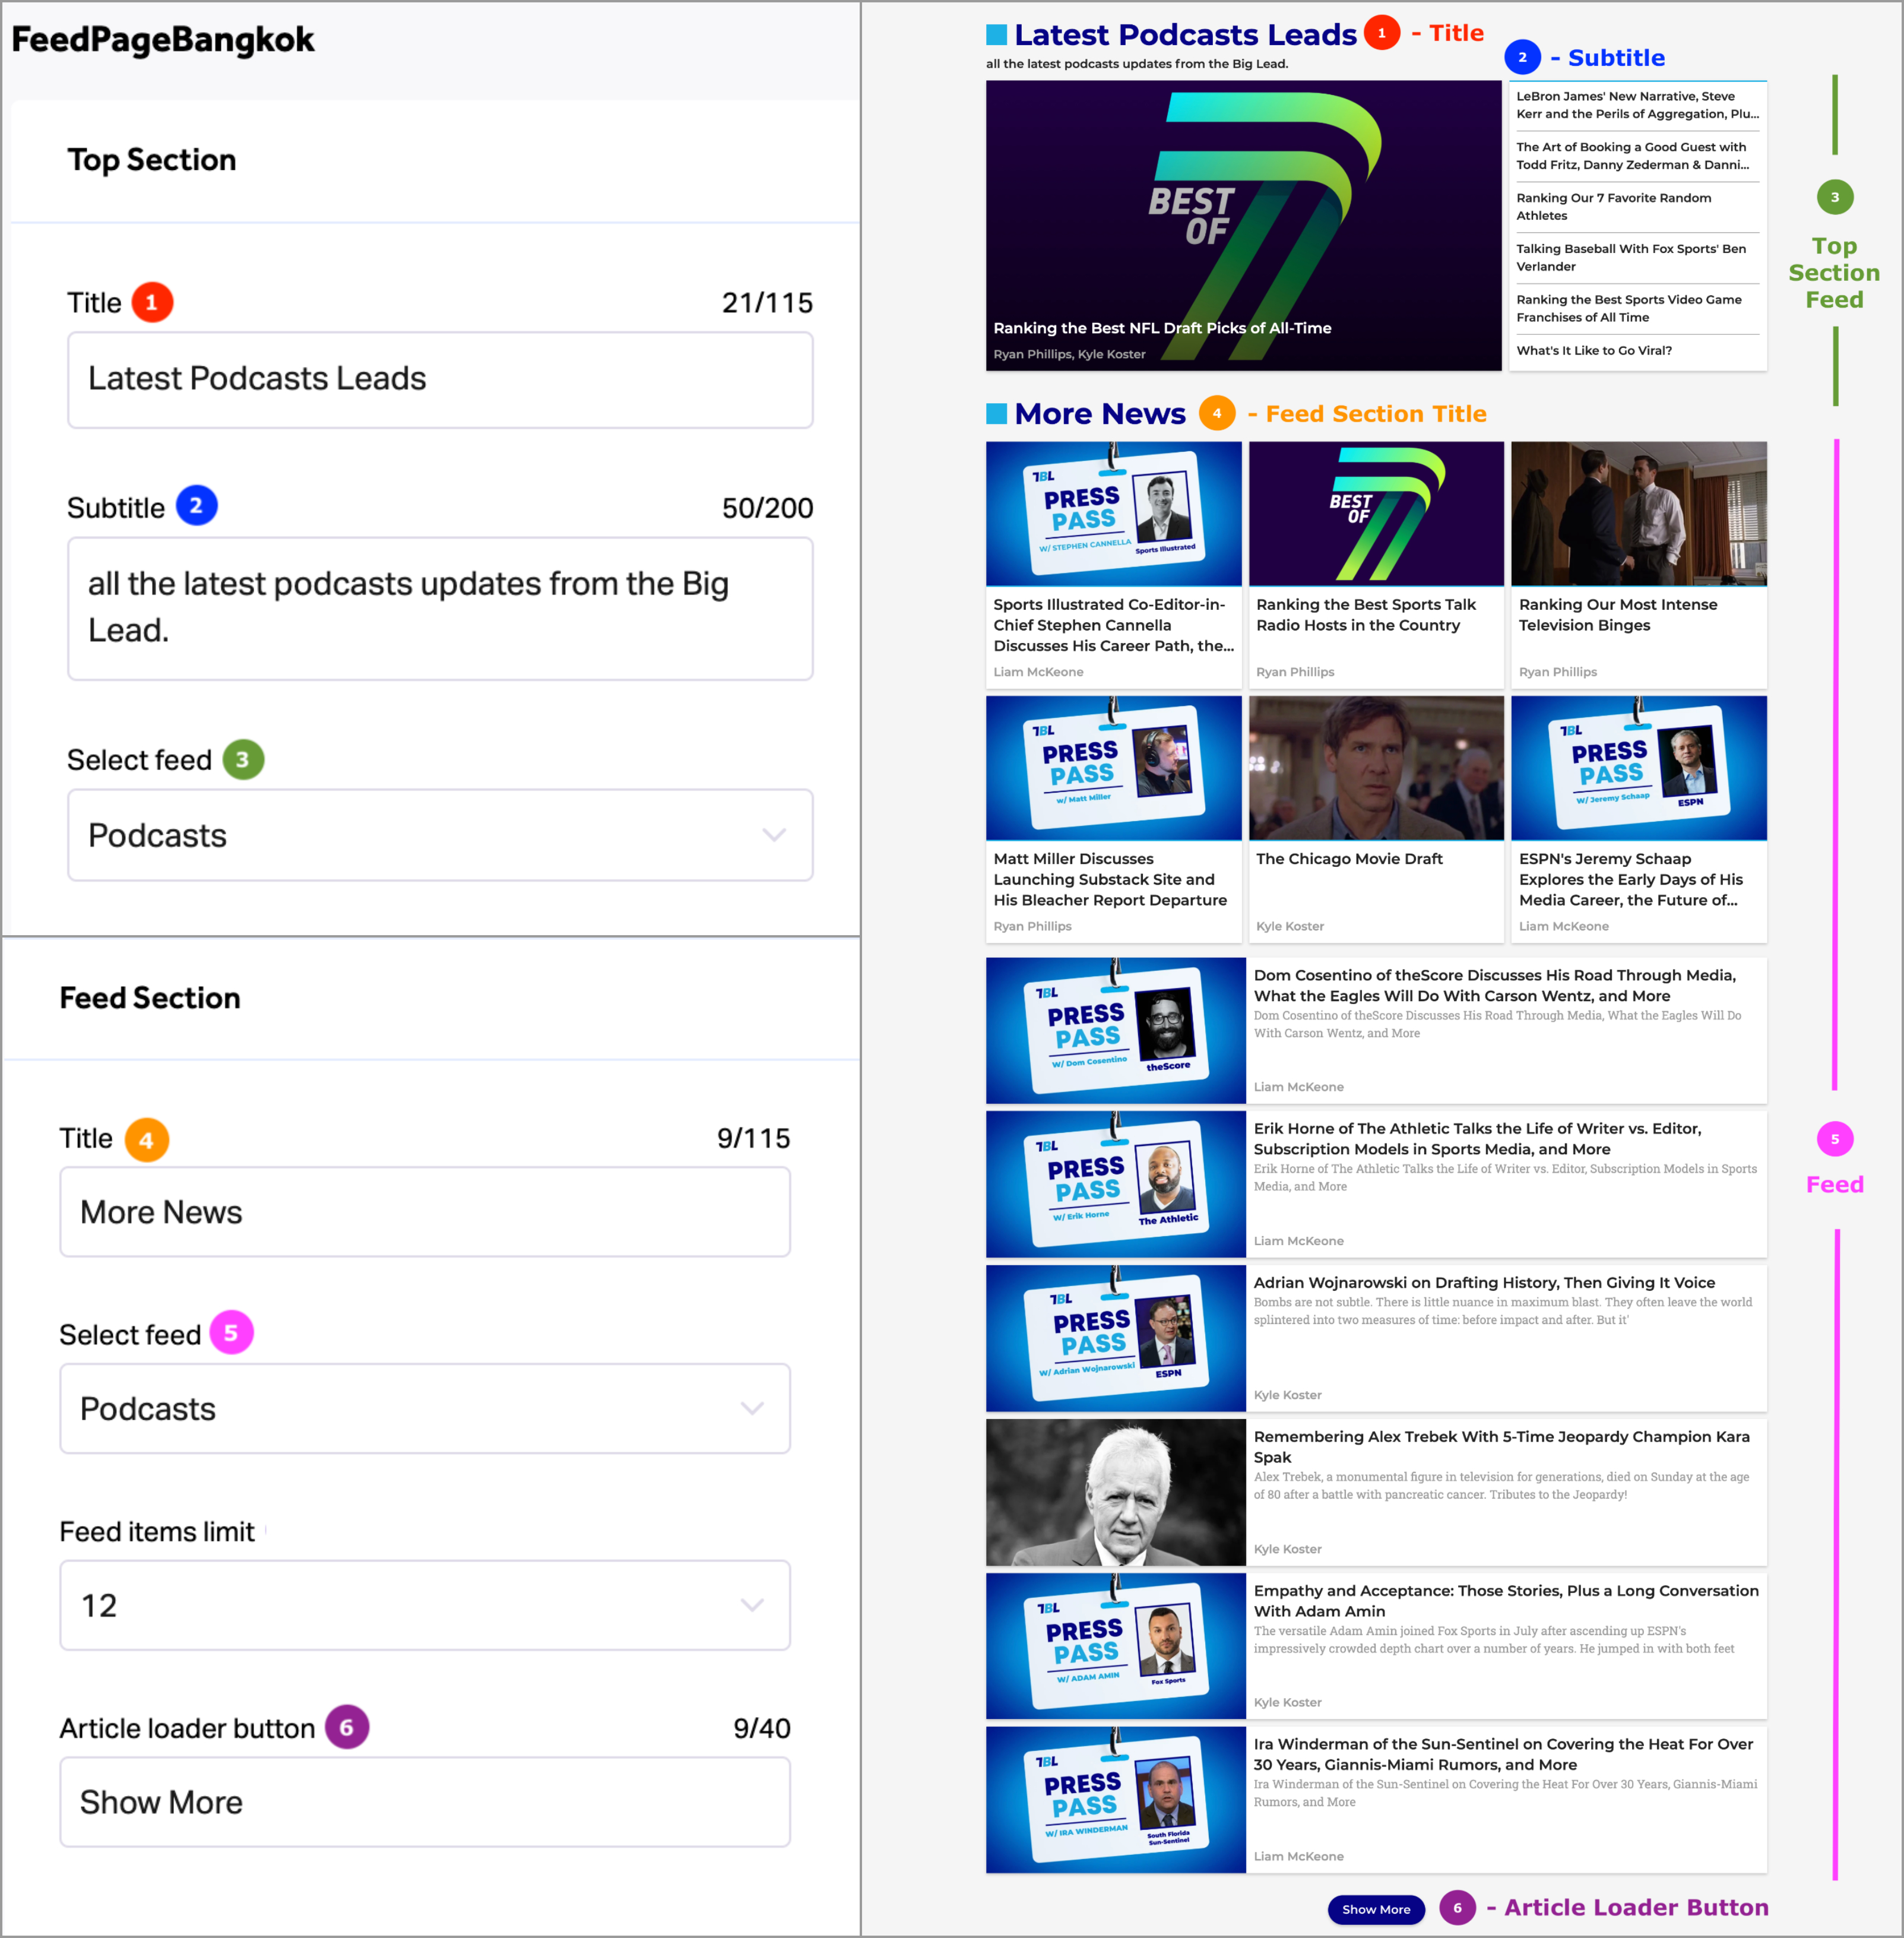Image resolution: width=1904 pixels, height=1938 pixels.
Task: Click the Alex Trebek black-and-white photo thumbnail
Action: tap(1116, 1493)
